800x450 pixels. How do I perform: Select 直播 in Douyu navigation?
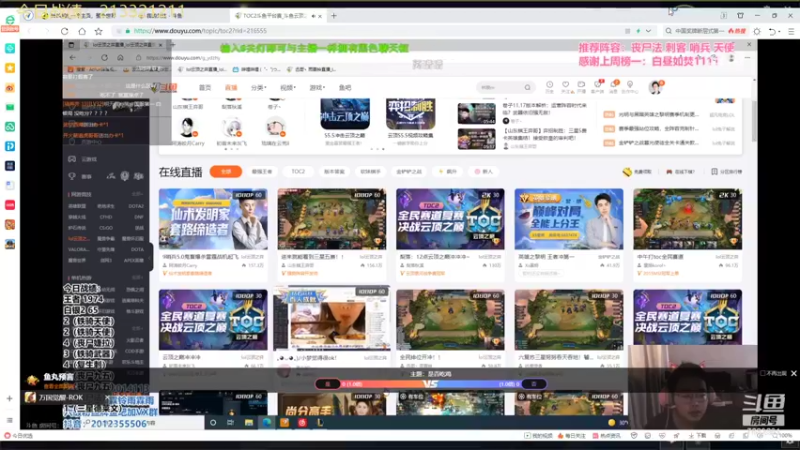click(x=231, y=88)
